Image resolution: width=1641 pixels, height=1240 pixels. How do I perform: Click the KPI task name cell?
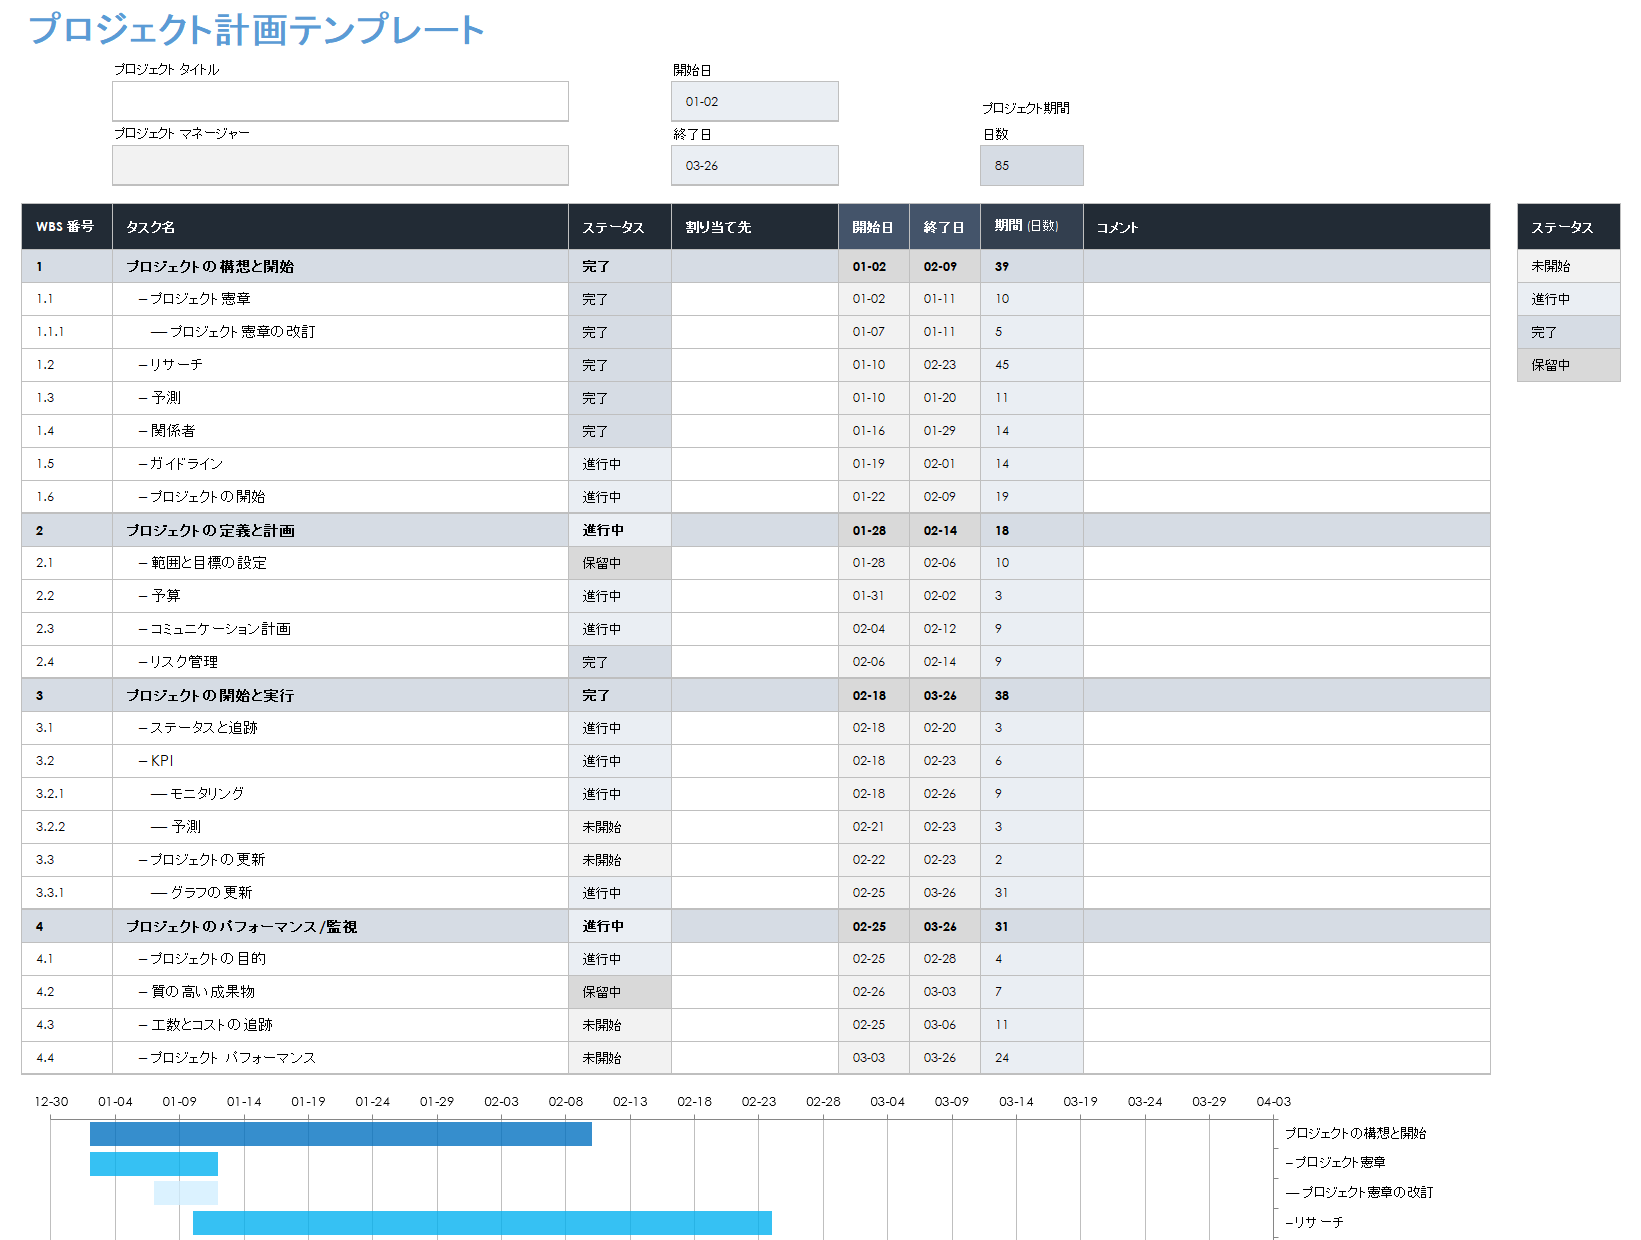pos(340,761)
